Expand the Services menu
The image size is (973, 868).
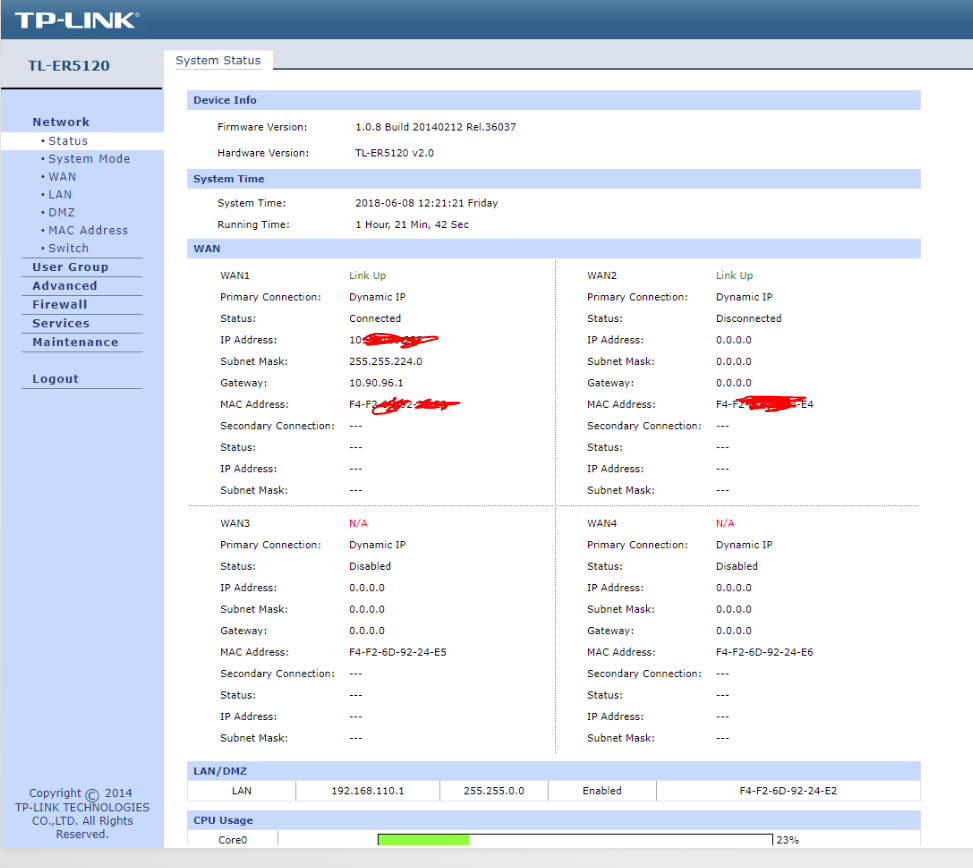point(61,323)
